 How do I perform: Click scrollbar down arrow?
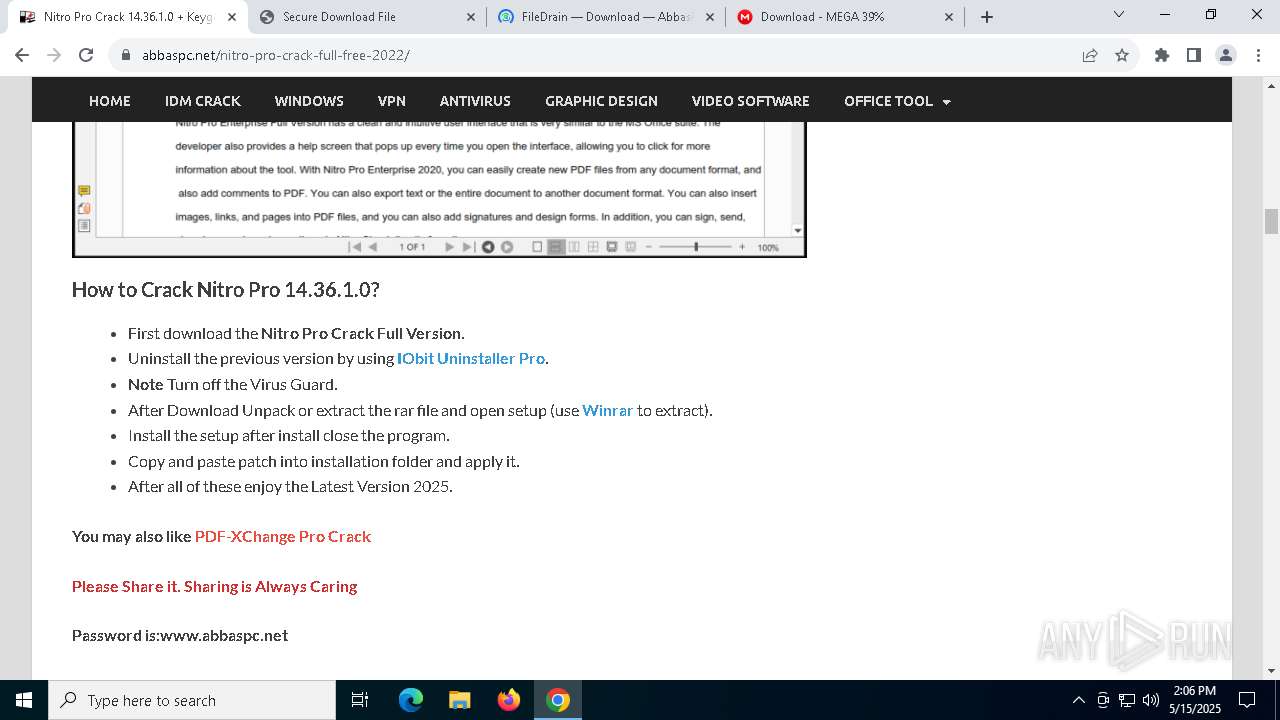1271,670
